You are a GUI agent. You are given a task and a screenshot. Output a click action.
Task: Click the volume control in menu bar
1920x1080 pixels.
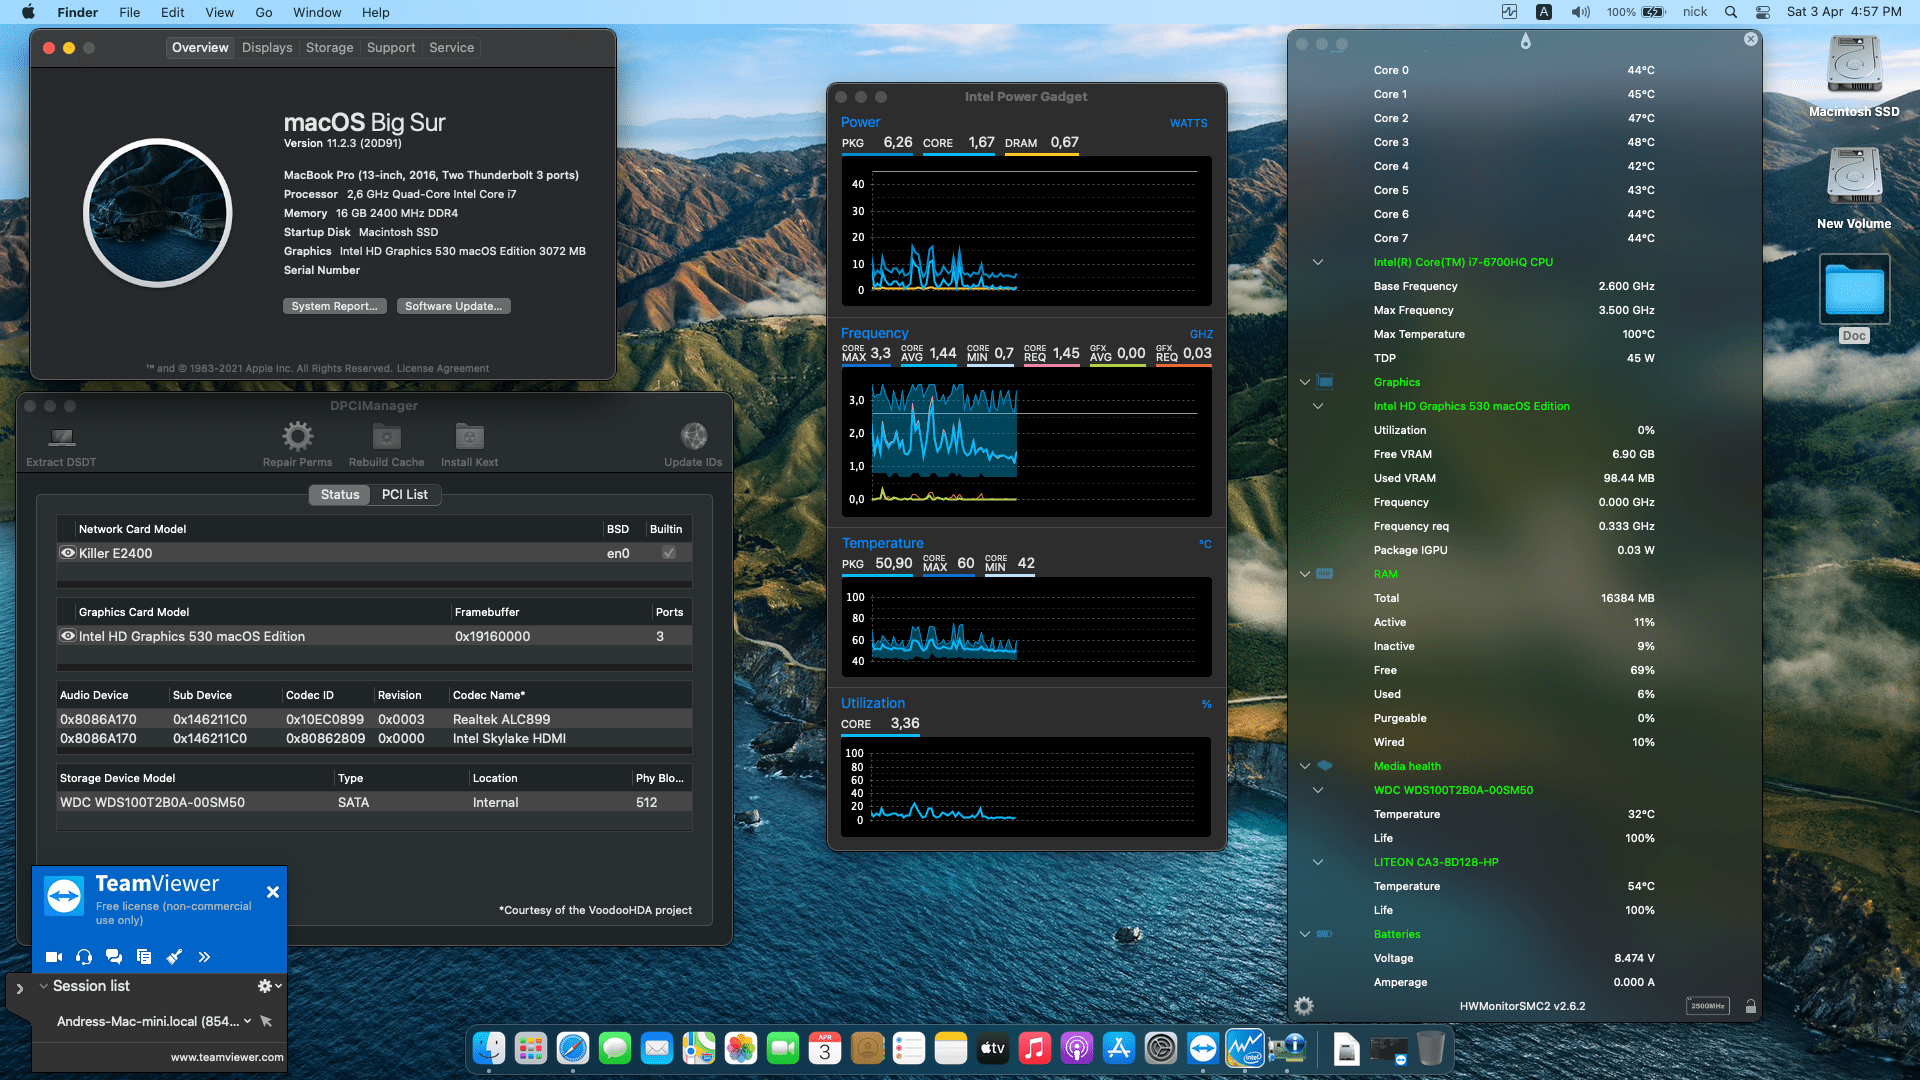pyautogui.click(x=1580, y=12)
